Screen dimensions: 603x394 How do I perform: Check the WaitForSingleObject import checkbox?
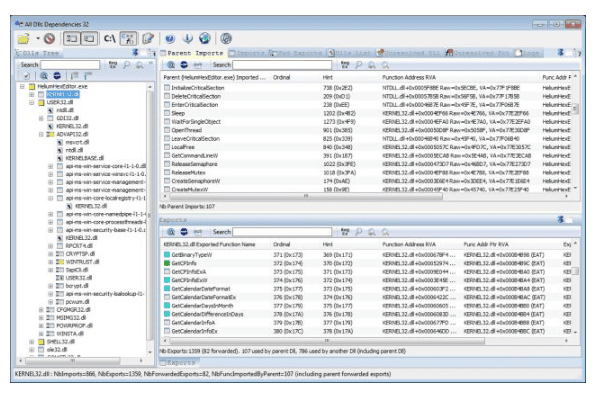point(167,121)
